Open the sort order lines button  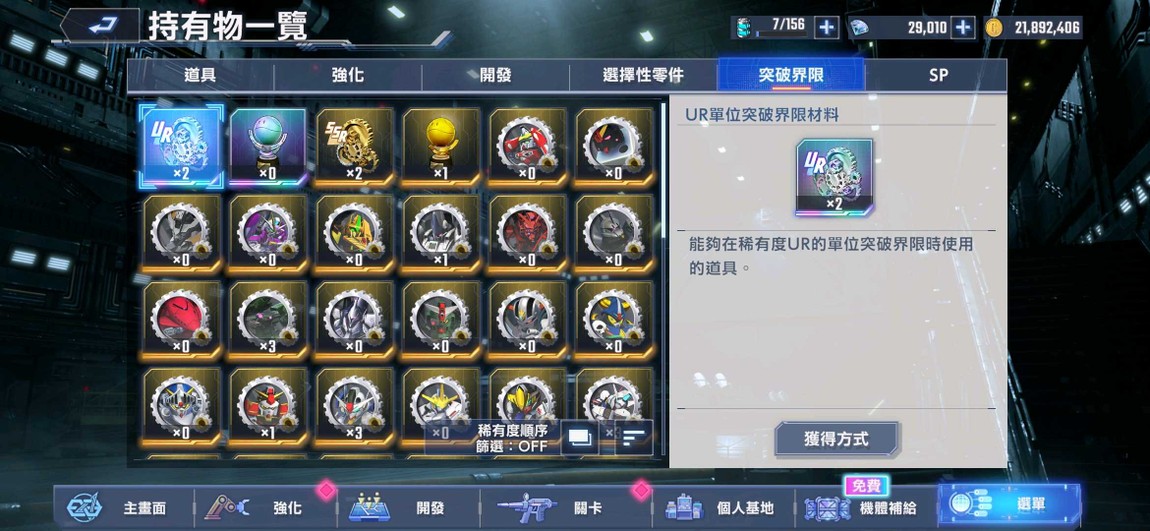634,438
